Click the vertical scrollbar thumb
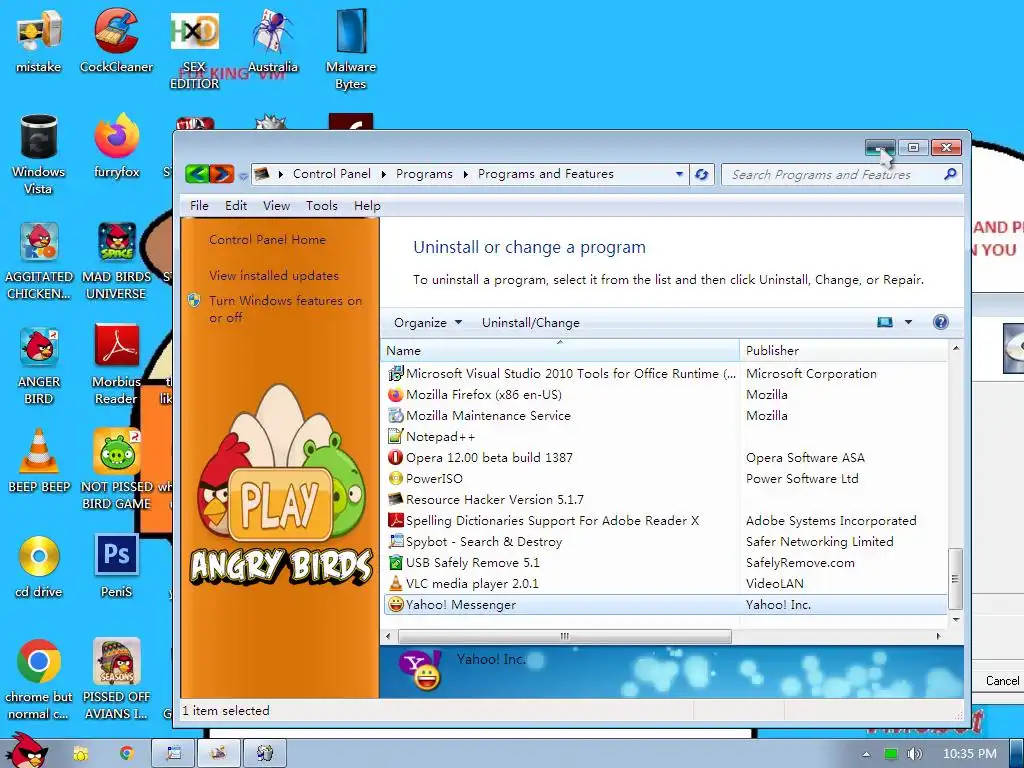Image resolution: width=1024 pixels, height=768 pixels. (955, 579)
